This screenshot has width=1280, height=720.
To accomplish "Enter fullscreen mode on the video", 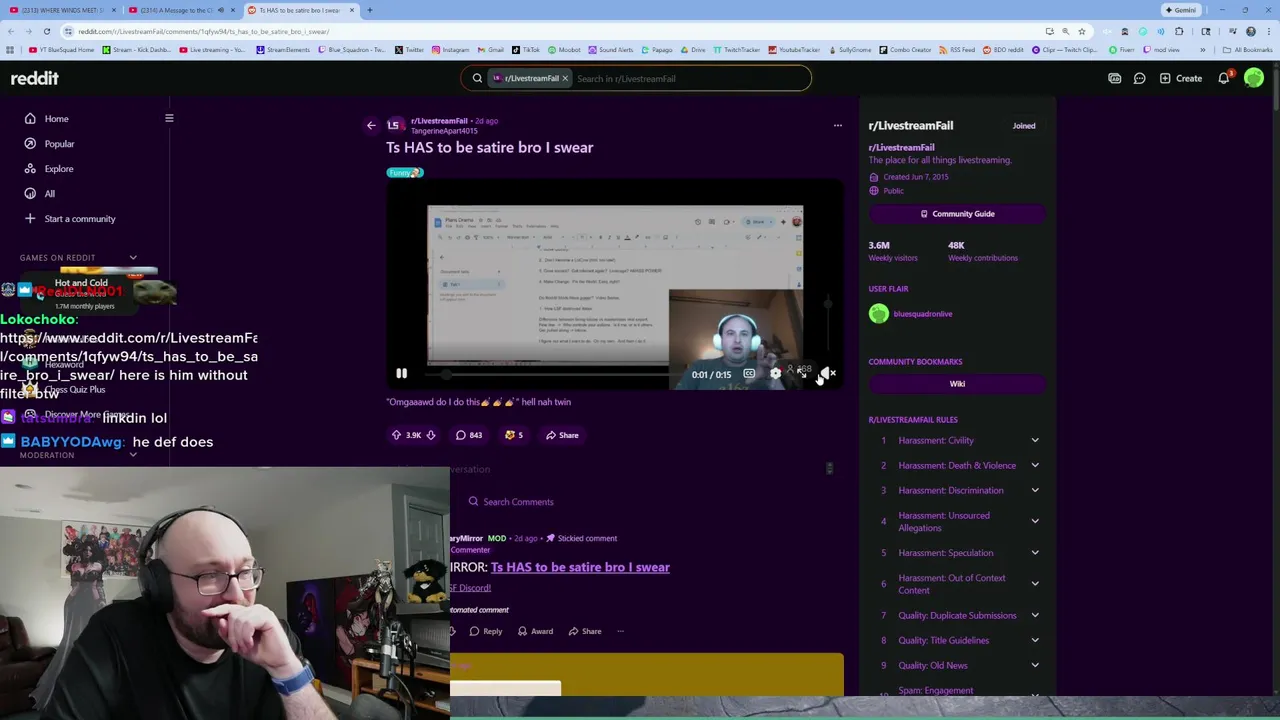I will 801,374.
